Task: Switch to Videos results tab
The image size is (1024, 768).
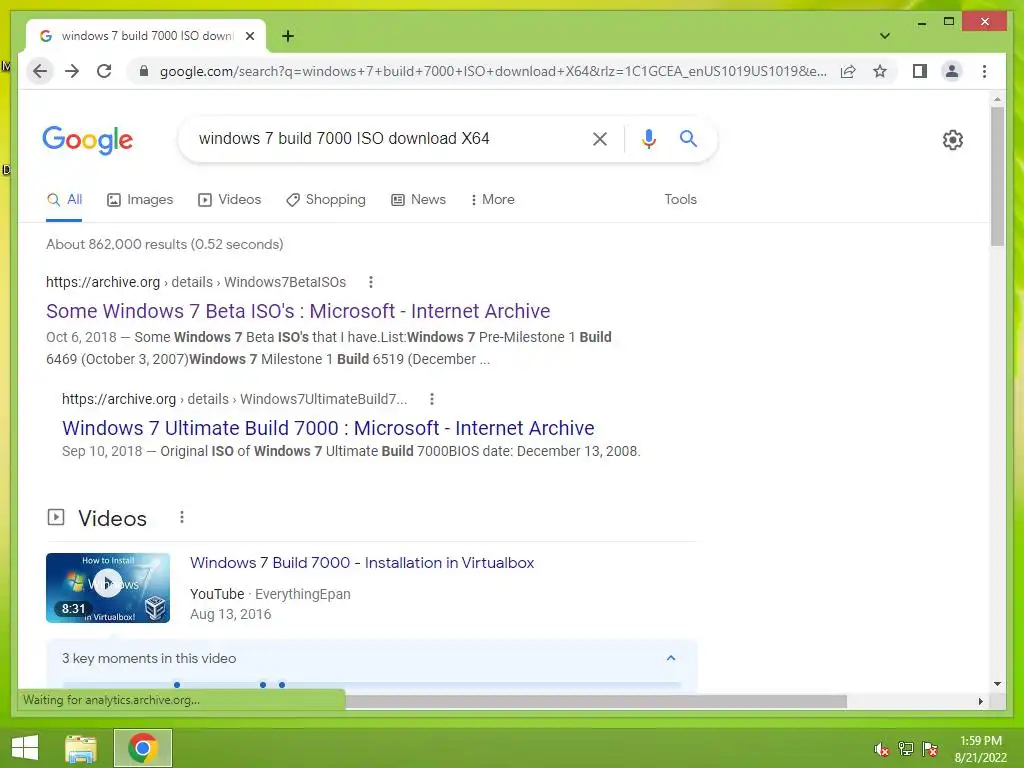Action: point(229,200)
